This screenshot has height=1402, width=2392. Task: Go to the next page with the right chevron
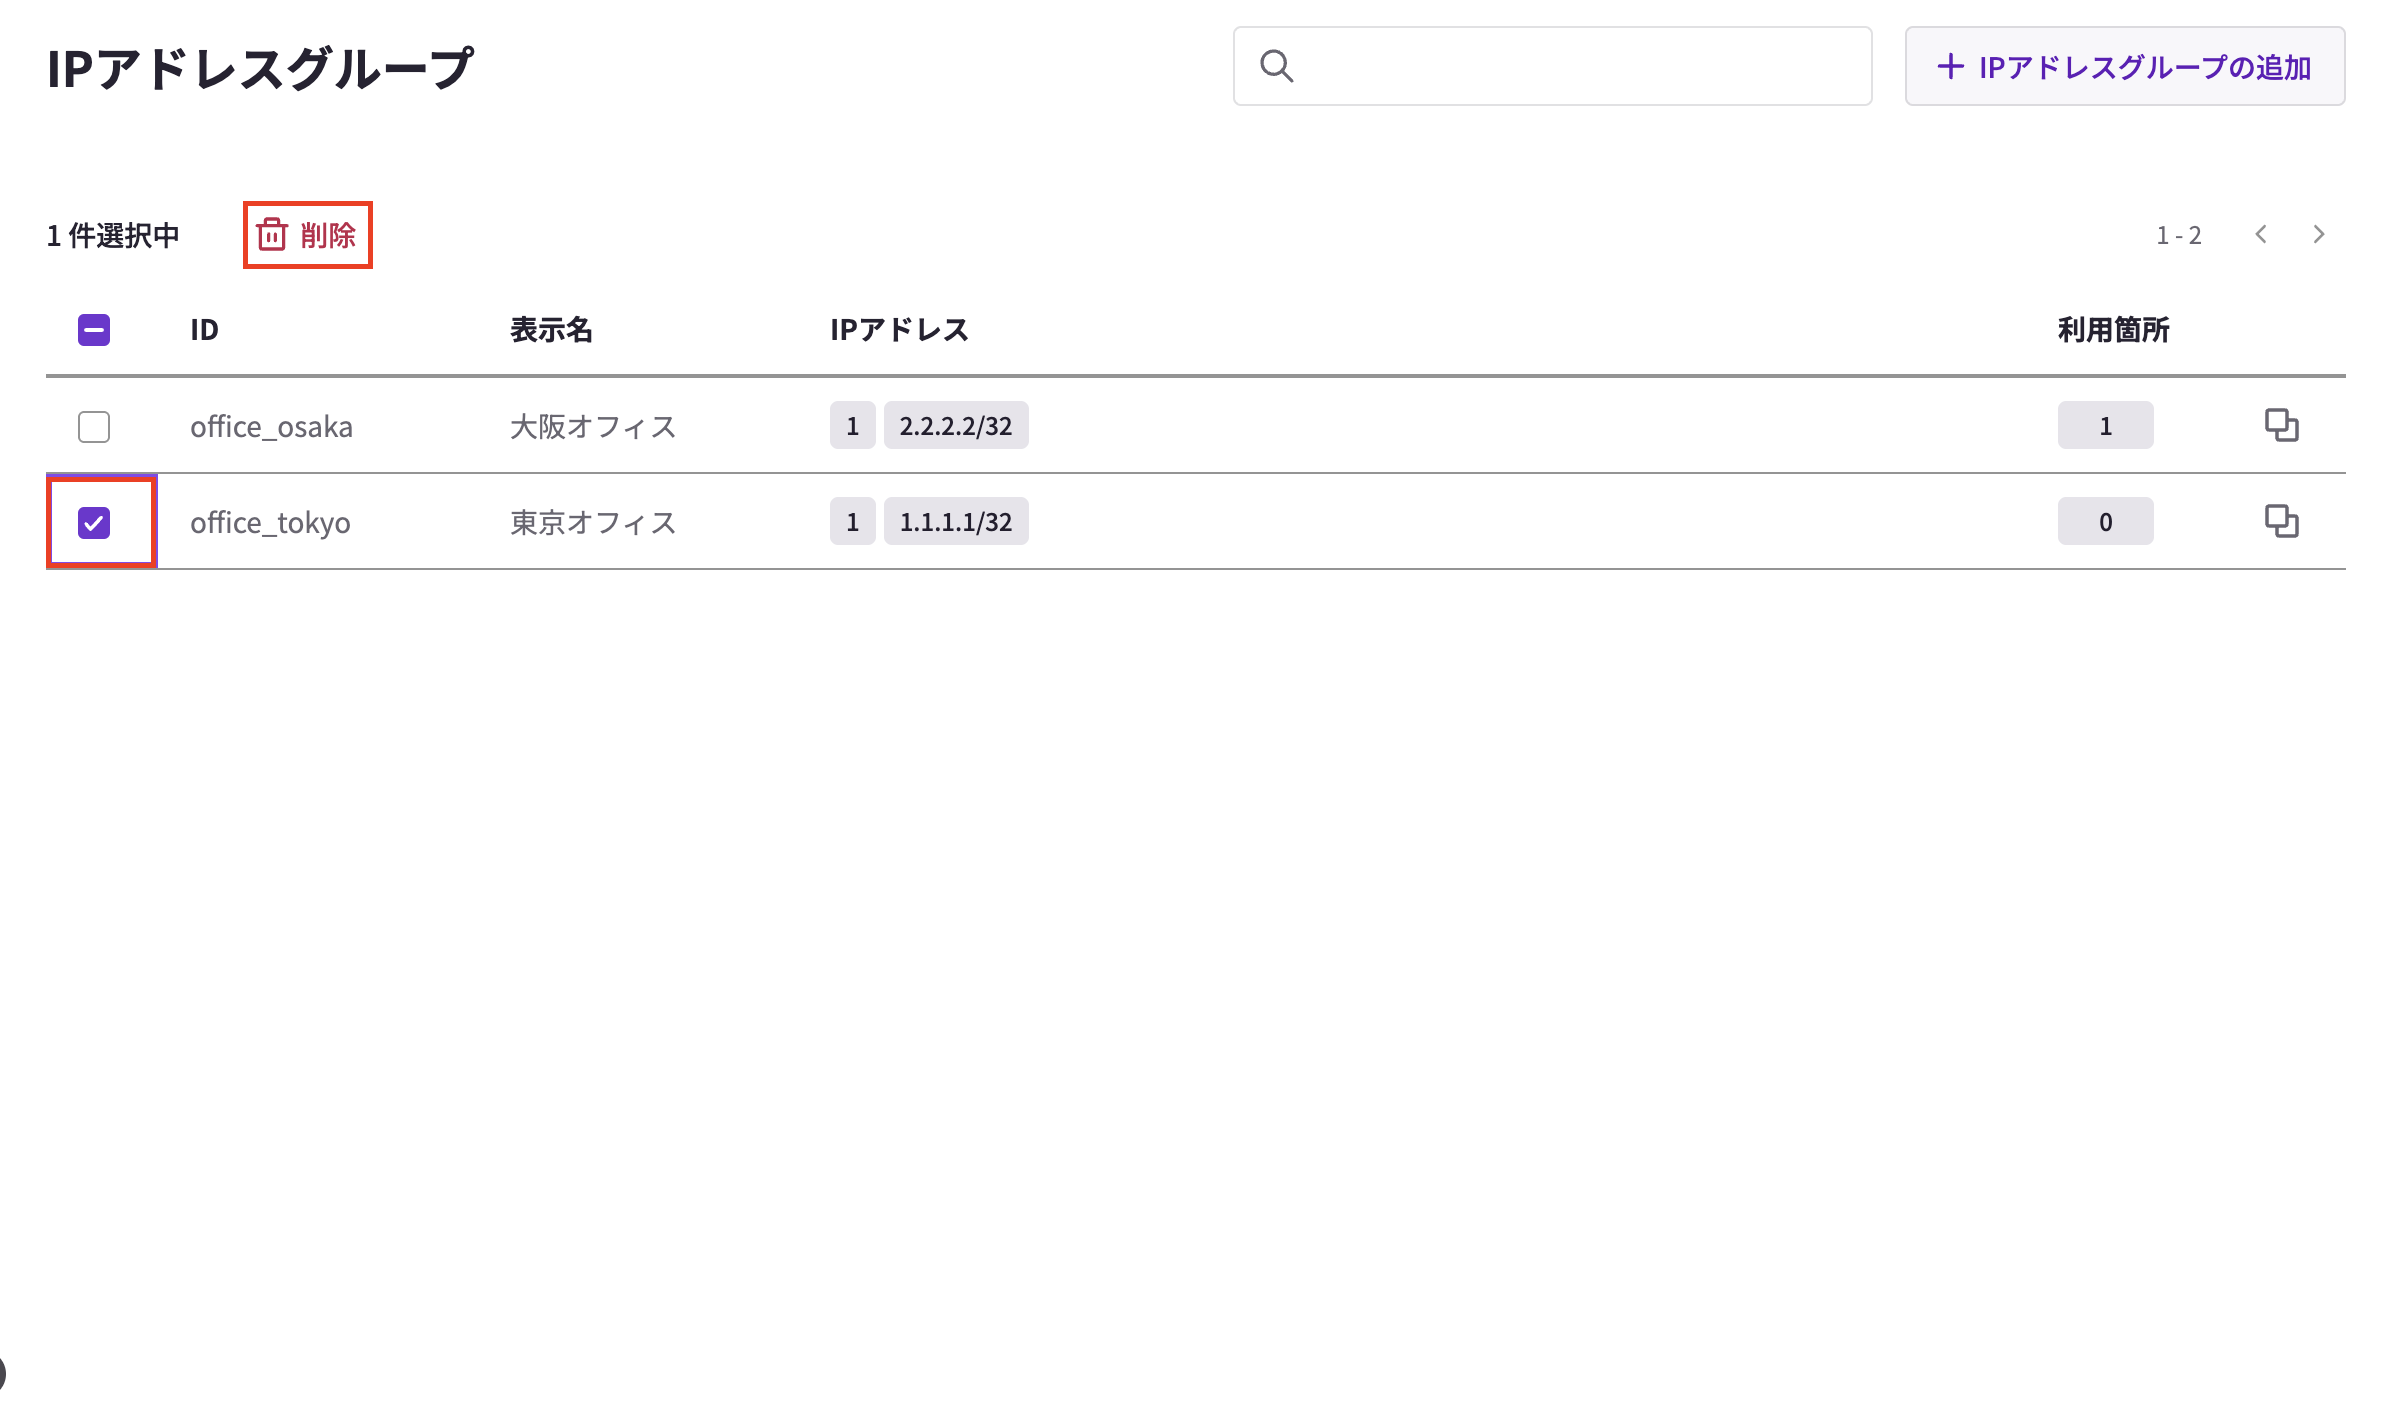pos(2319,234)
